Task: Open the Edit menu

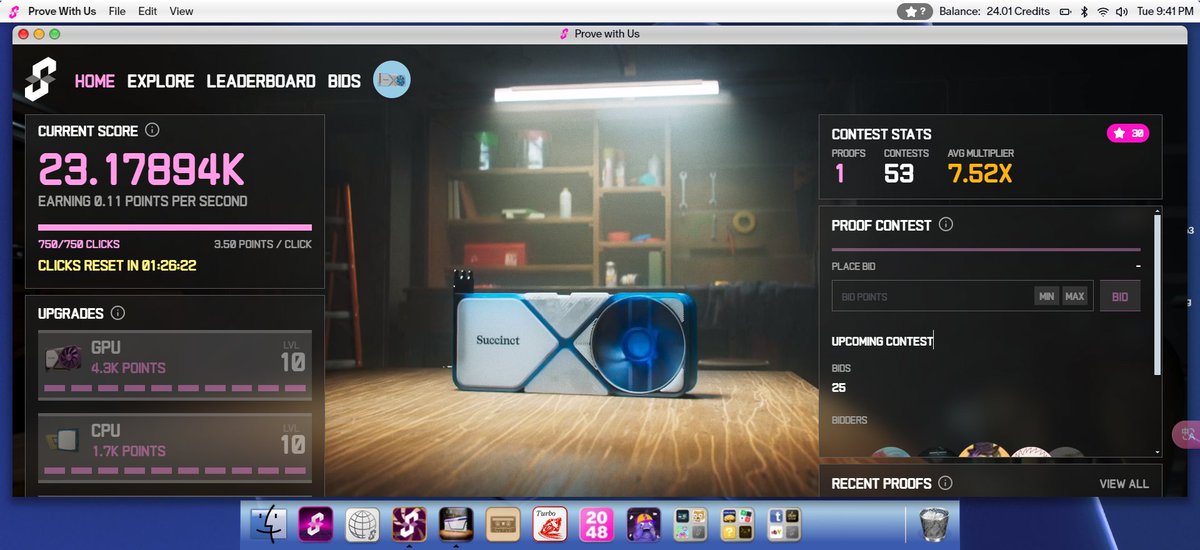Action: pyautogui.click(x=148, y=11)
